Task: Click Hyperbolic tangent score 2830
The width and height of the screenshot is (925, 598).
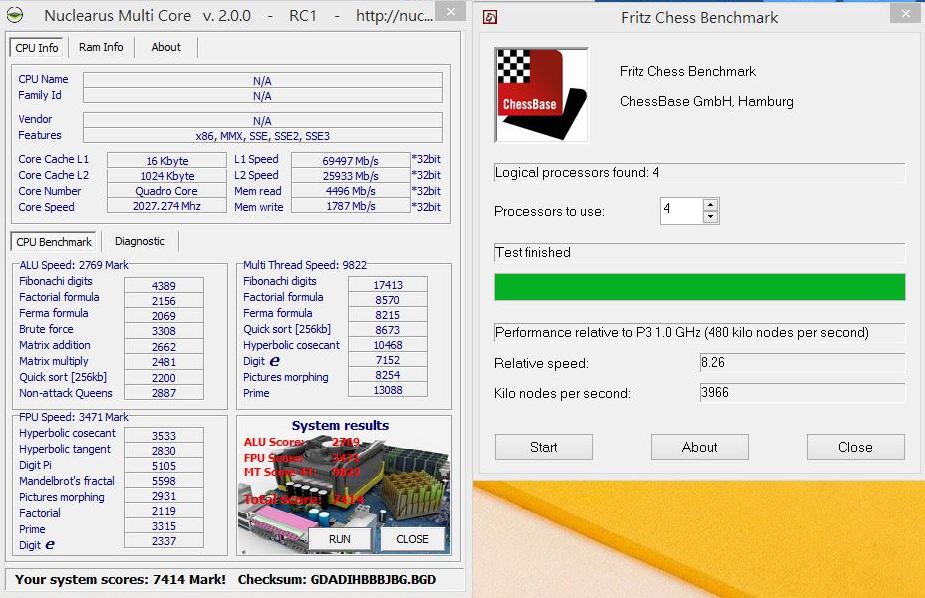Action: [x=164, y=451]
